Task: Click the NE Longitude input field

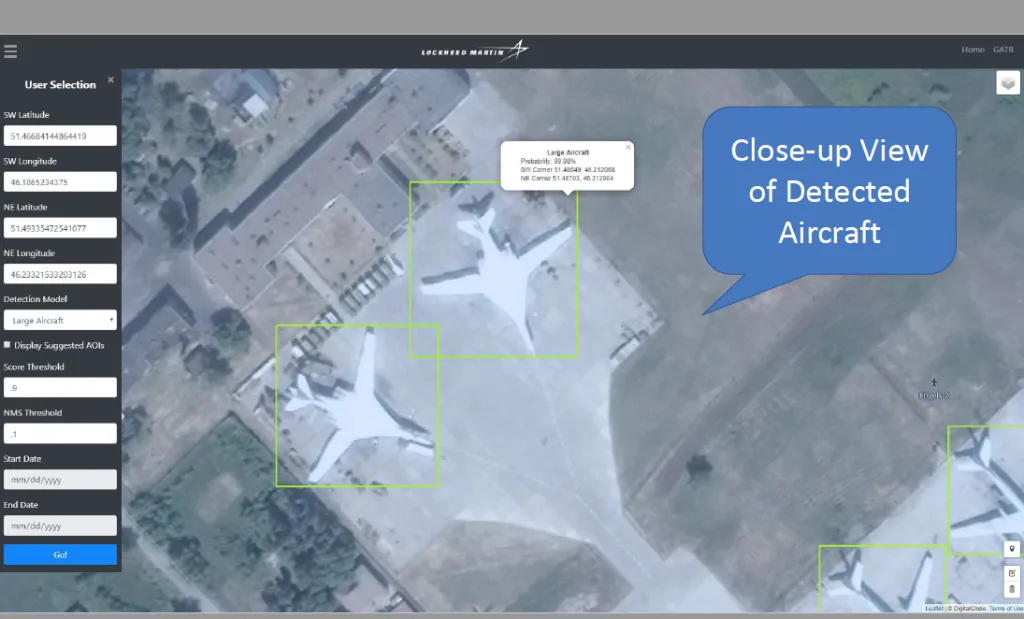Action: point(60,274)
